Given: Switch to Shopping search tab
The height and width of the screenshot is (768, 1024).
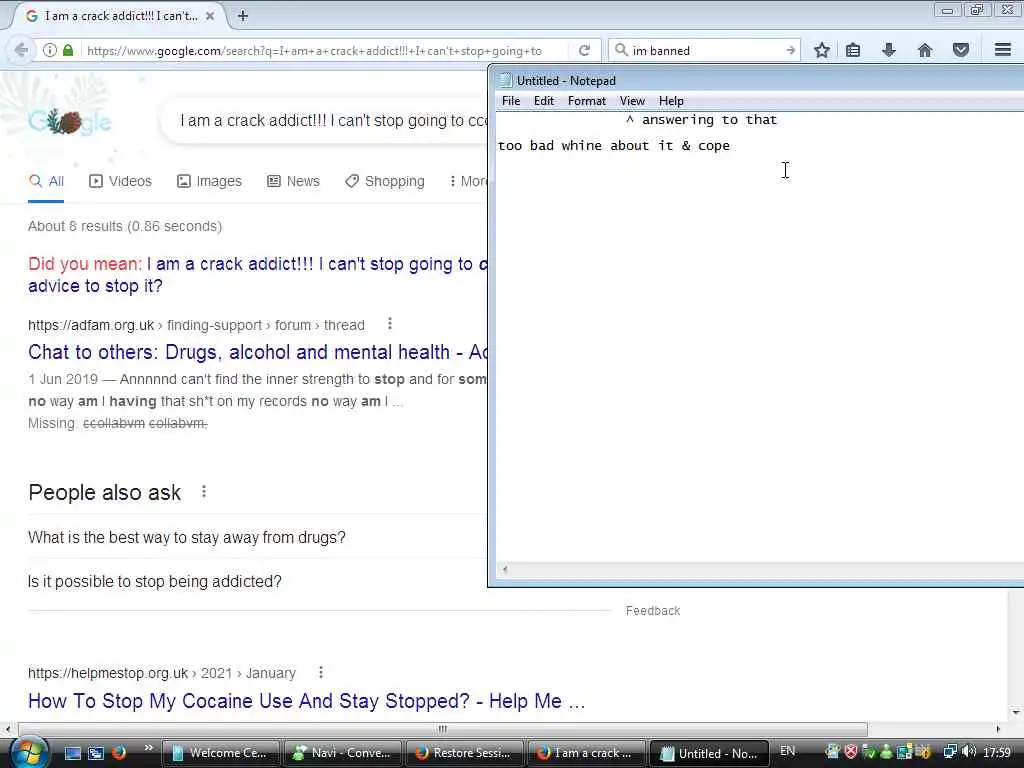Looking at the screenshot, I should point(385,181).
